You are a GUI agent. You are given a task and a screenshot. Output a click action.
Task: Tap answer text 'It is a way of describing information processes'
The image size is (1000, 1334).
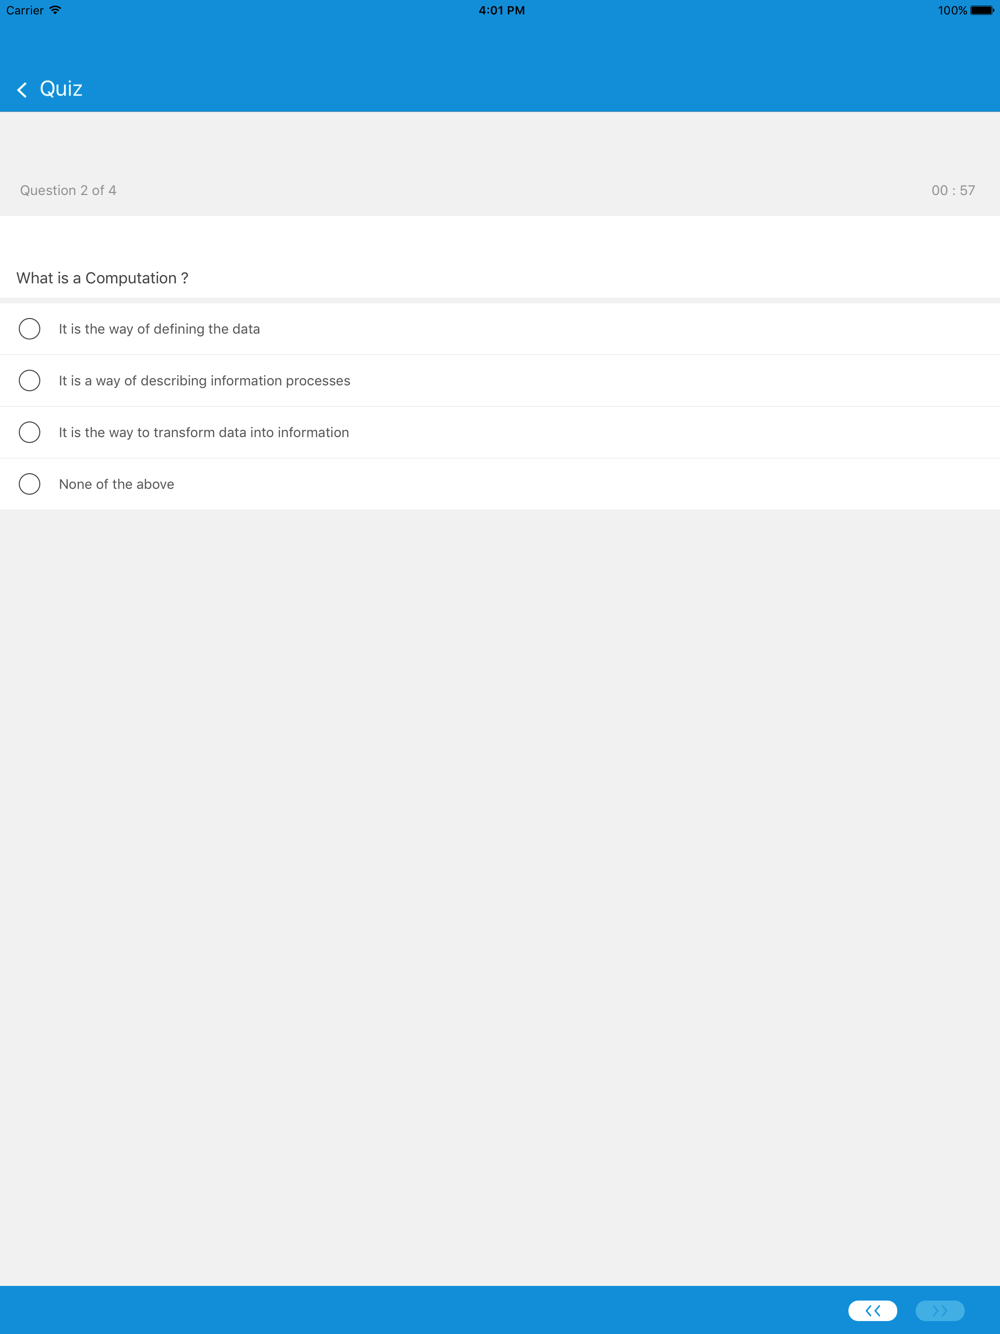204,381
